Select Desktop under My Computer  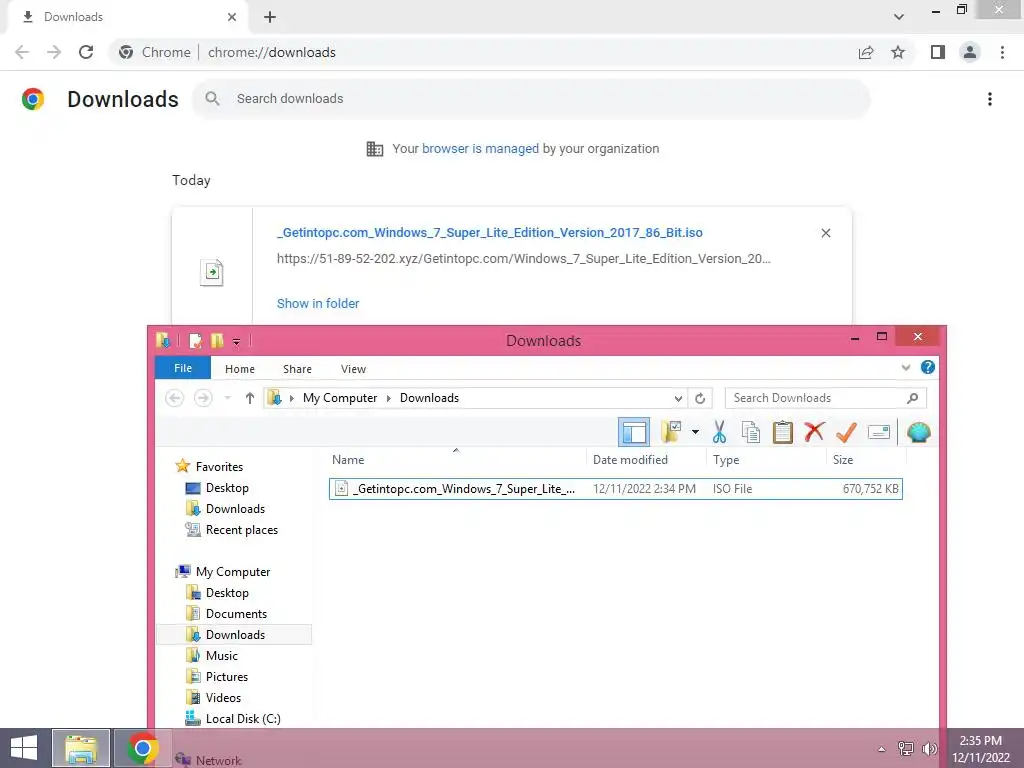[x=227, y=593]
